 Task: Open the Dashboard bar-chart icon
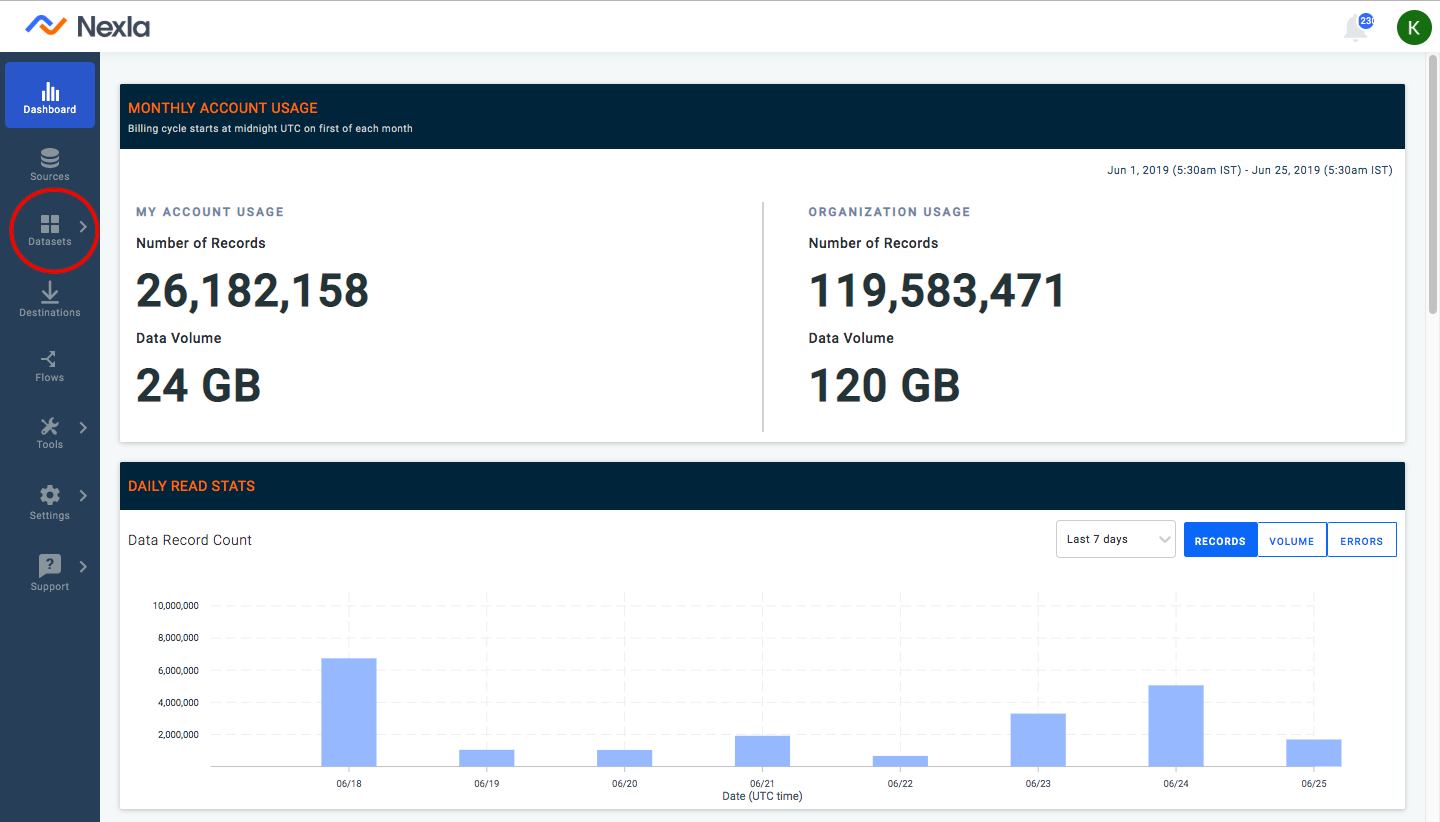(50, 91)
